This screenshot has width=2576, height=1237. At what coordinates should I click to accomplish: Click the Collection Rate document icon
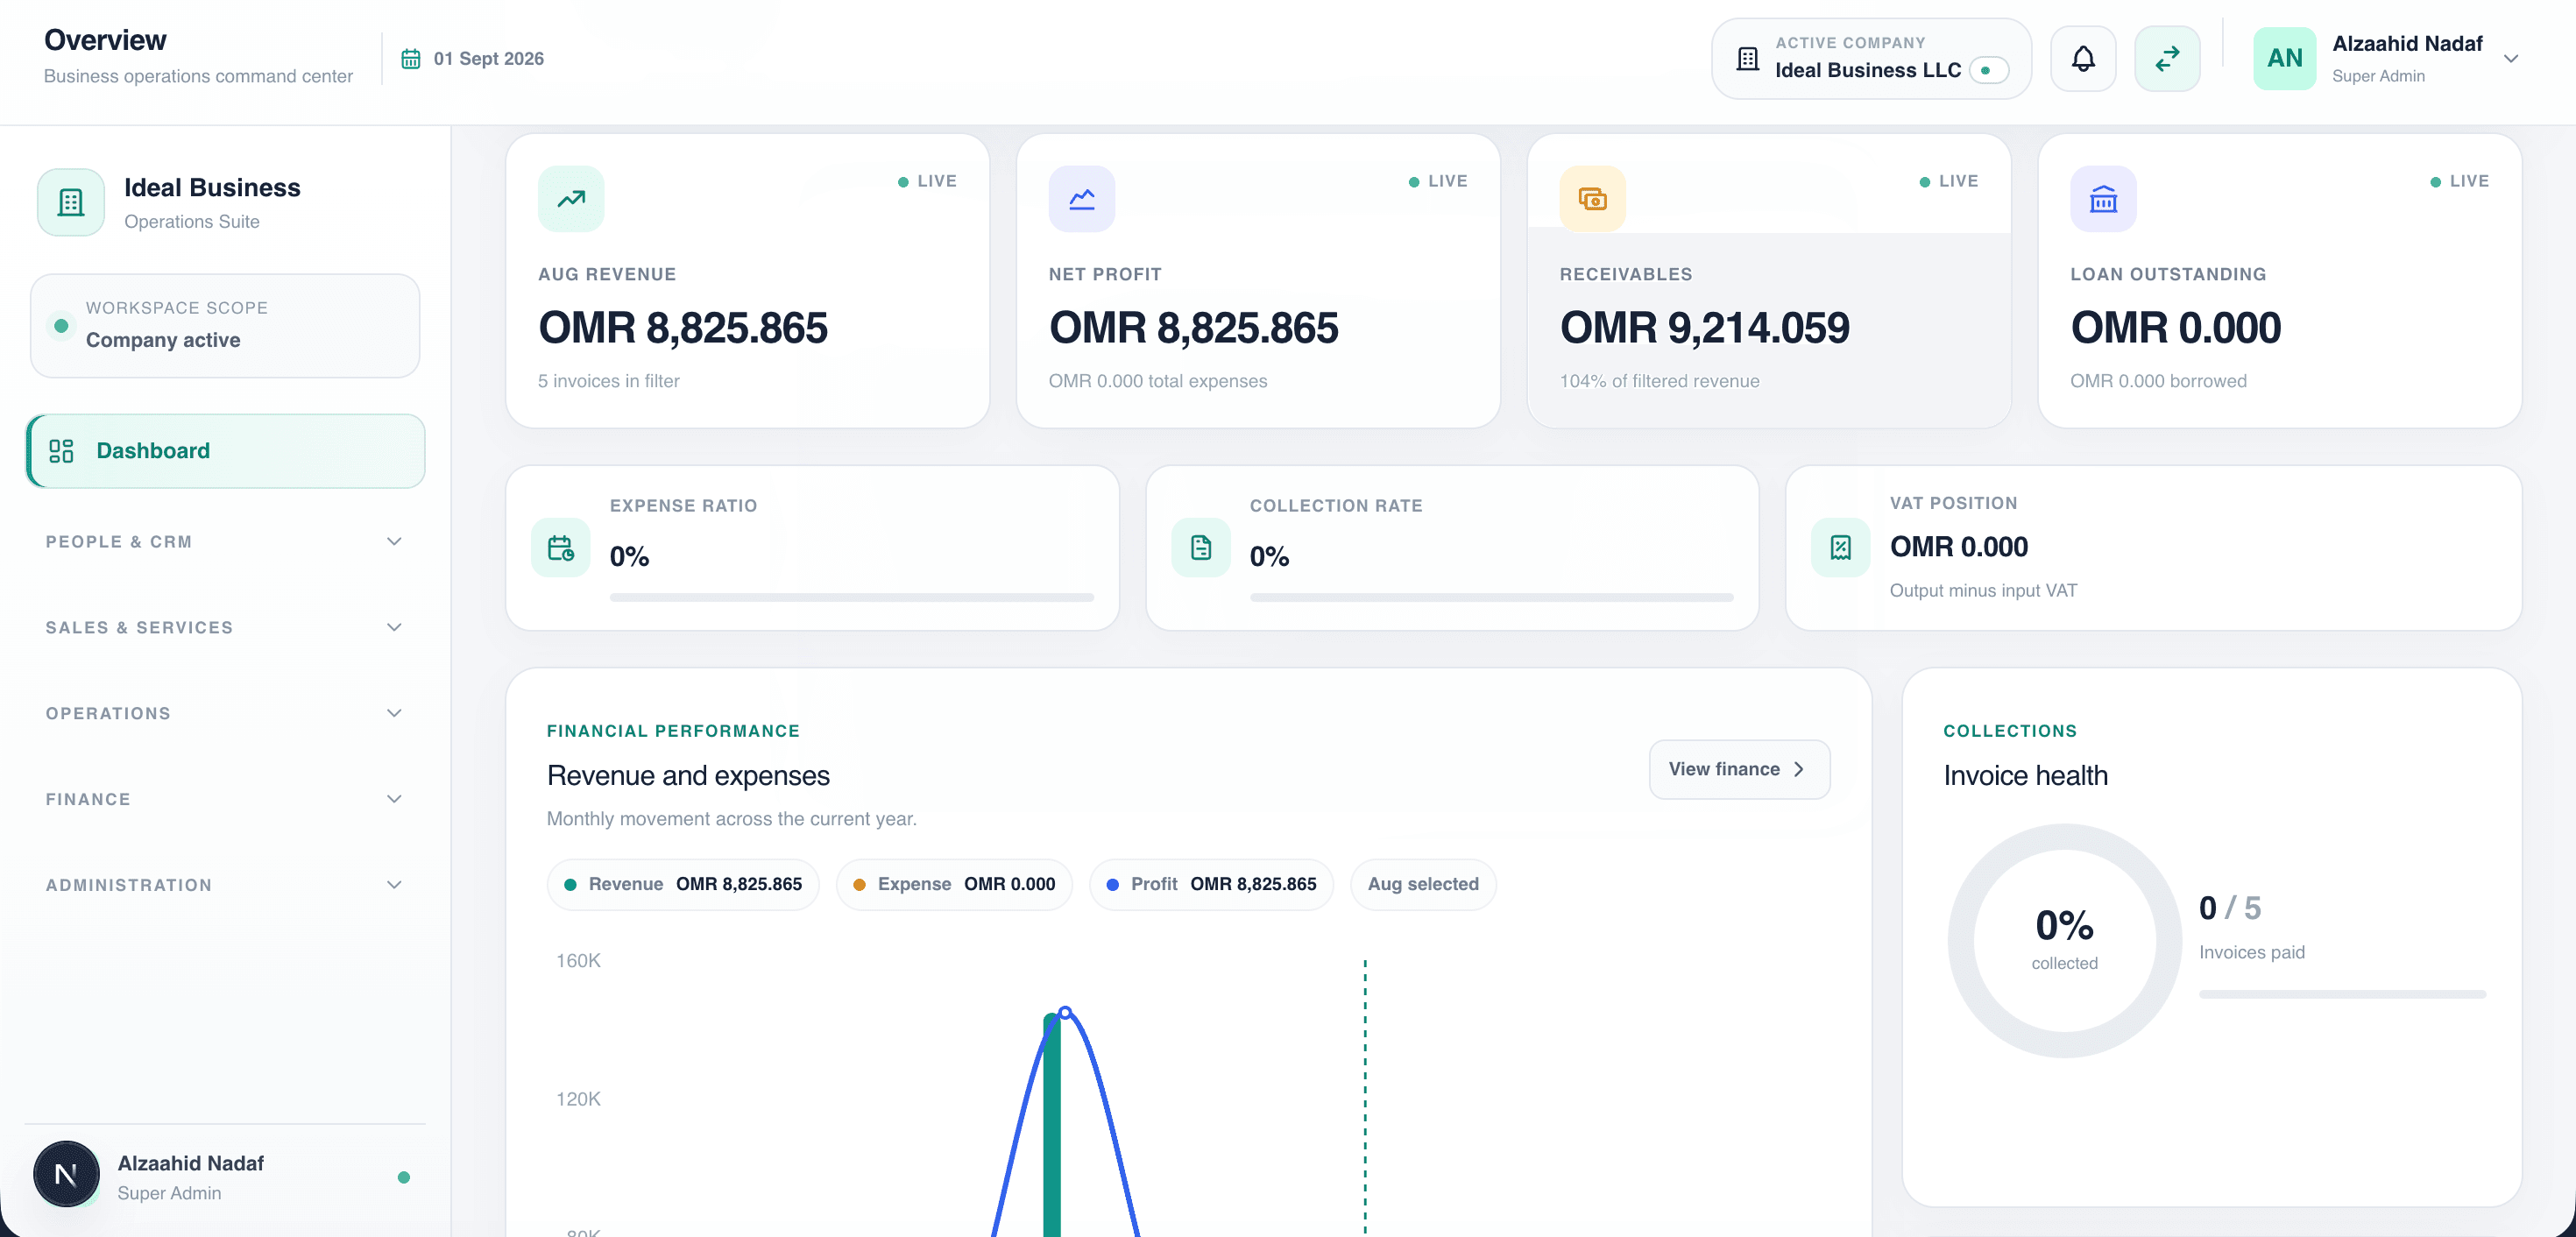pos(1201,547)
